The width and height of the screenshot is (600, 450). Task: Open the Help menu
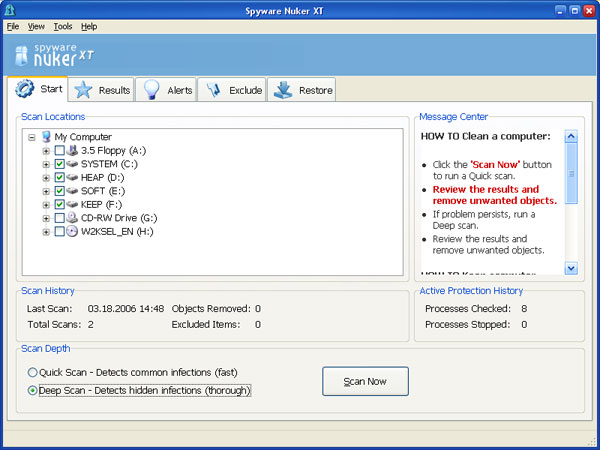pyautogui.click(x=89, y=26)
